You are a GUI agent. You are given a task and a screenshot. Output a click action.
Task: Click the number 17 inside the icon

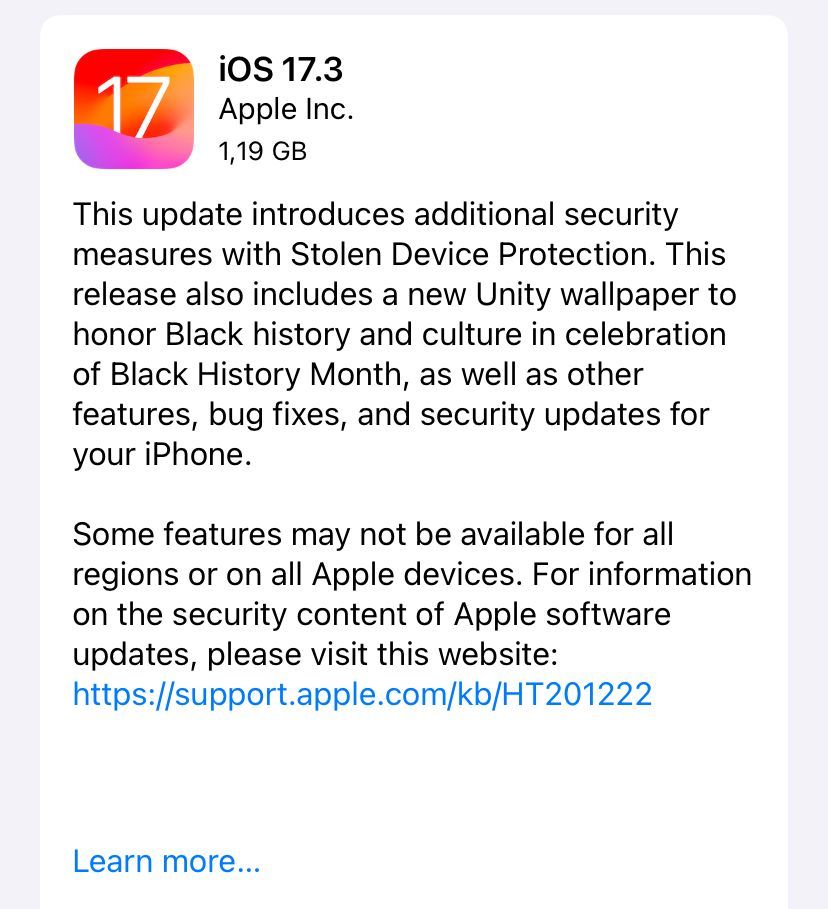[133, 107]
